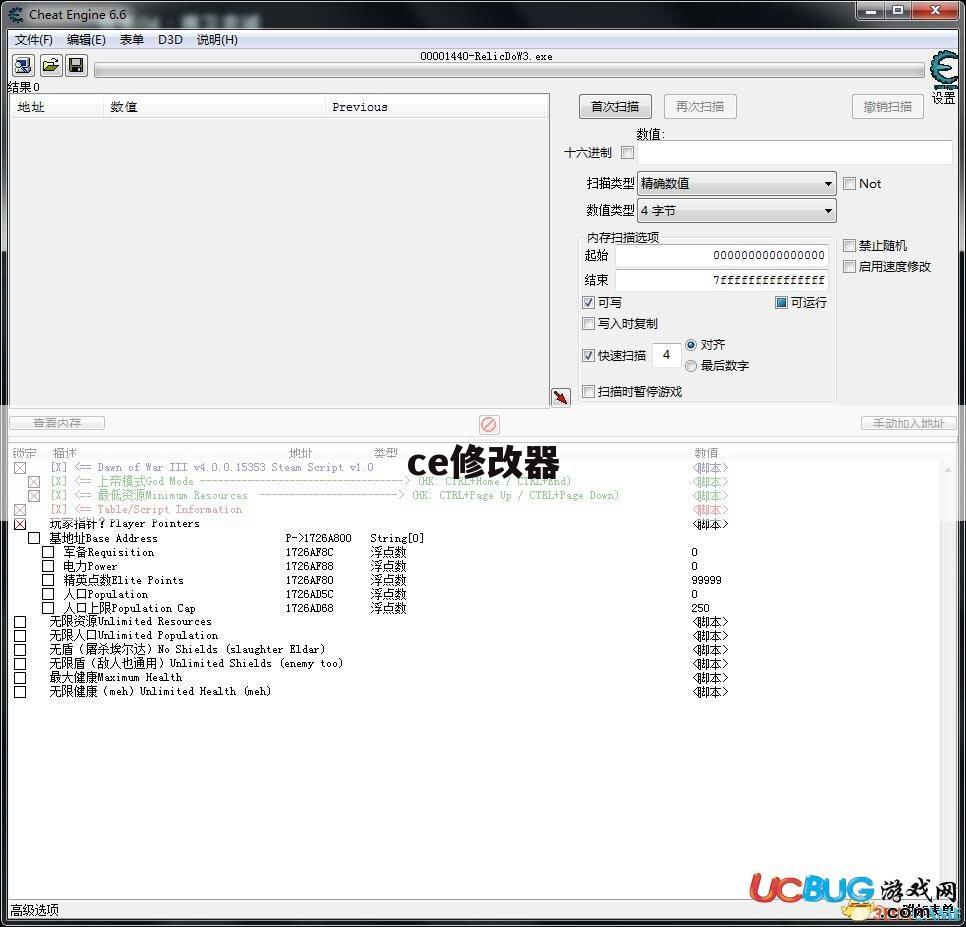Enable the 无限资源Unlimited Resources script
The height and width of the screenshot is (927, 966).
point(20,622)
